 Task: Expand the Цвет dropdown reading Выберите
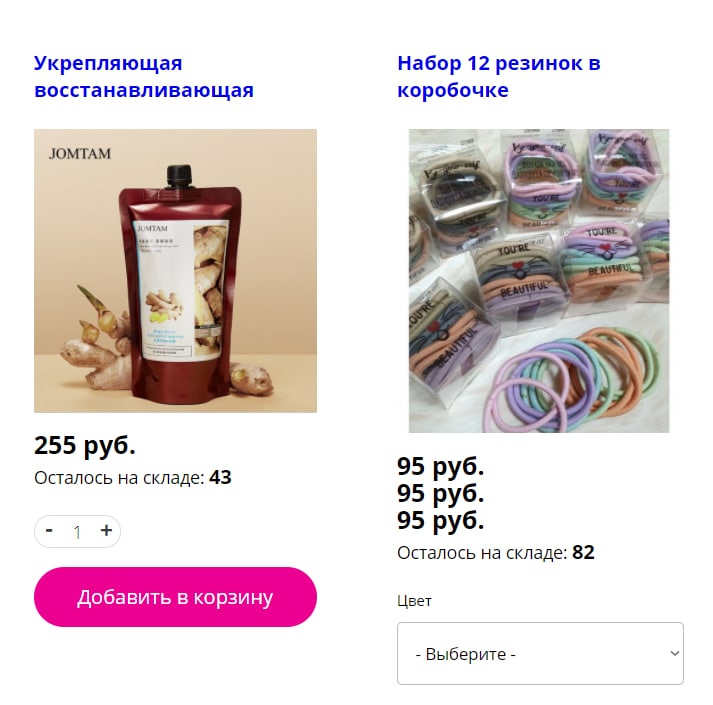(540, 654)
